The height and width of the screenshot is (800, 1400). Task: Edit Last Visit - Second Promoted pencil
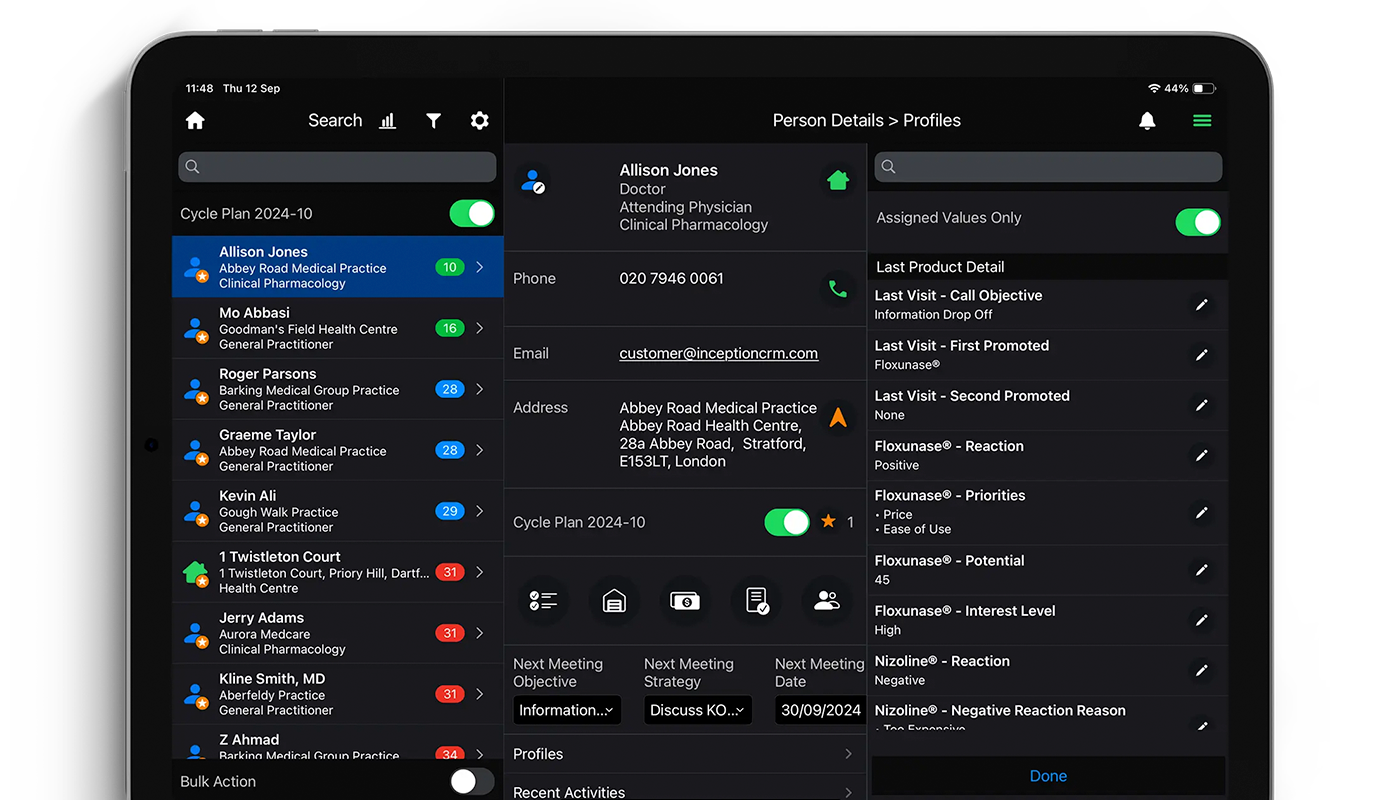[x=1202, y=405]
